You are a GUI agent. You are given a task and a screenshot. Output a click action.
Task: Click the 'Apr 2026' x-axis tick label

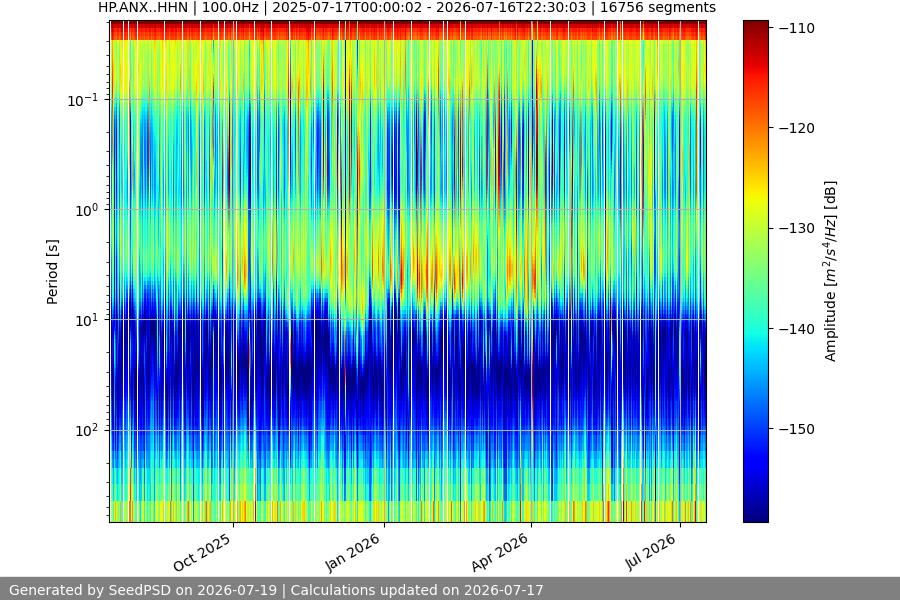tap(499, 552)
